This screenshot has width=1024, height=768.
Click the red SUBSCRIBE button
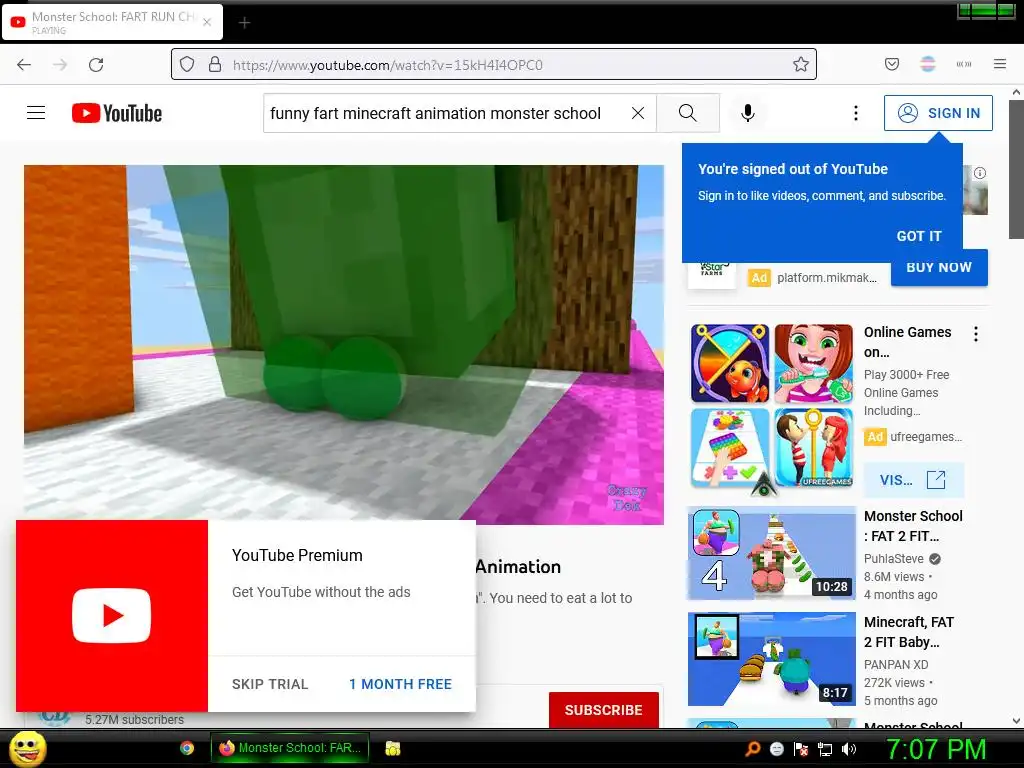[603, 710]
